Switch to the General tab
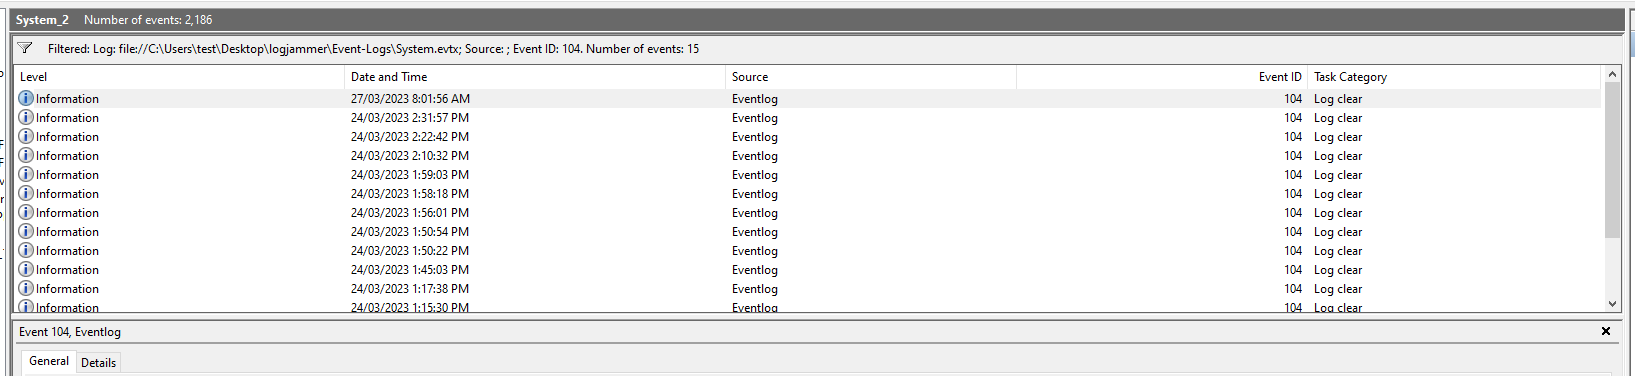Image resolution: width=1635 pixels, height=376 pixels. point(49,361)
